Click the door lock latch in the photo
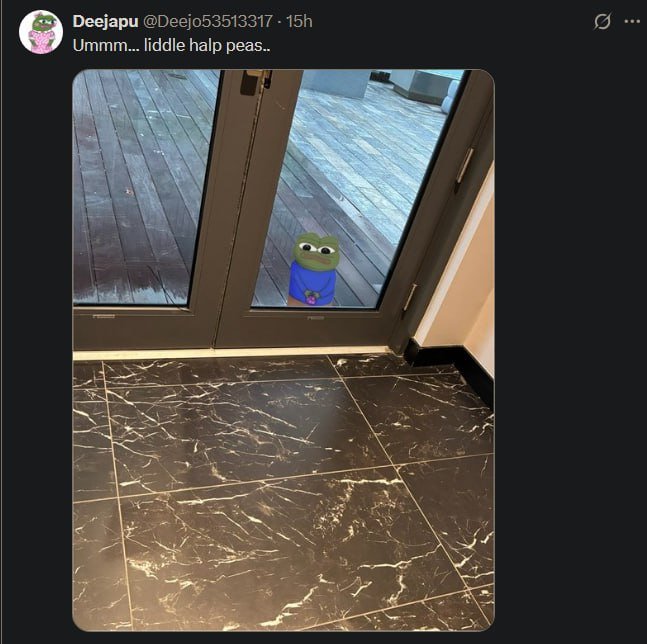Screen dimensions: 647x644 tap(255, 82)
